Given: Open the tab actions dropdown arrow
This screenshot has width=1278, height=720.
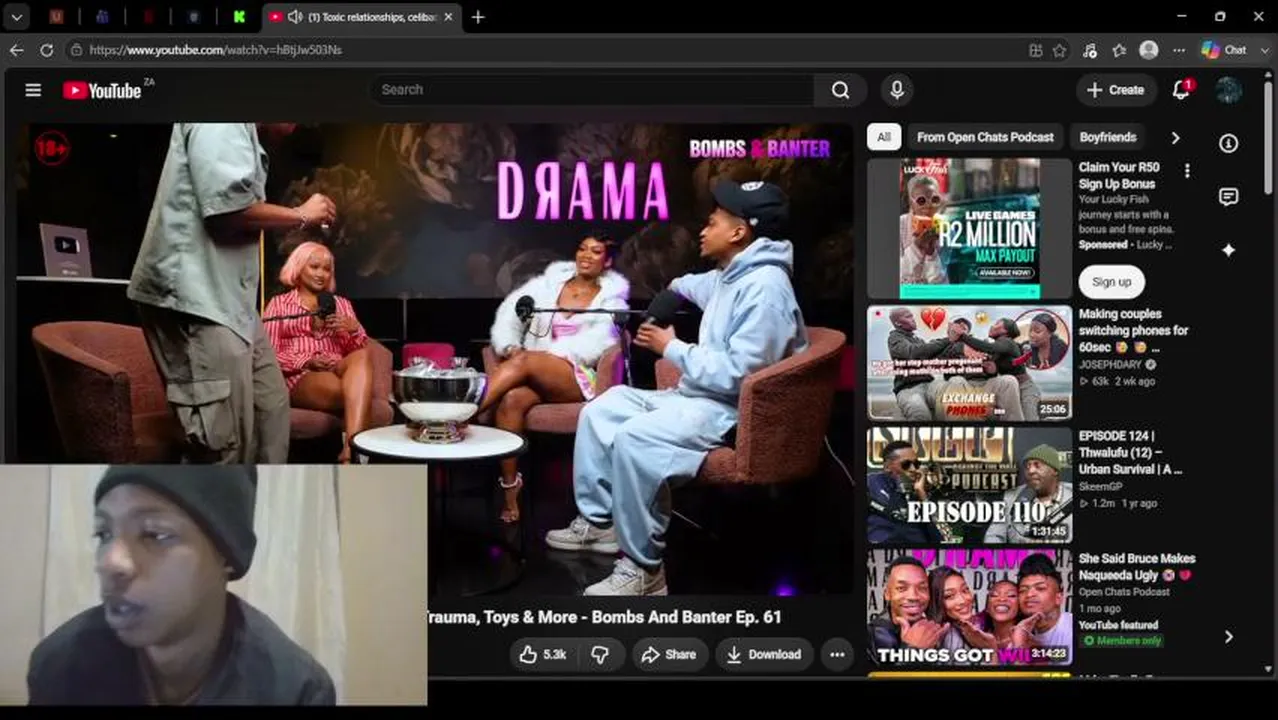Looking at the screenshot, I should click(17, 17).
